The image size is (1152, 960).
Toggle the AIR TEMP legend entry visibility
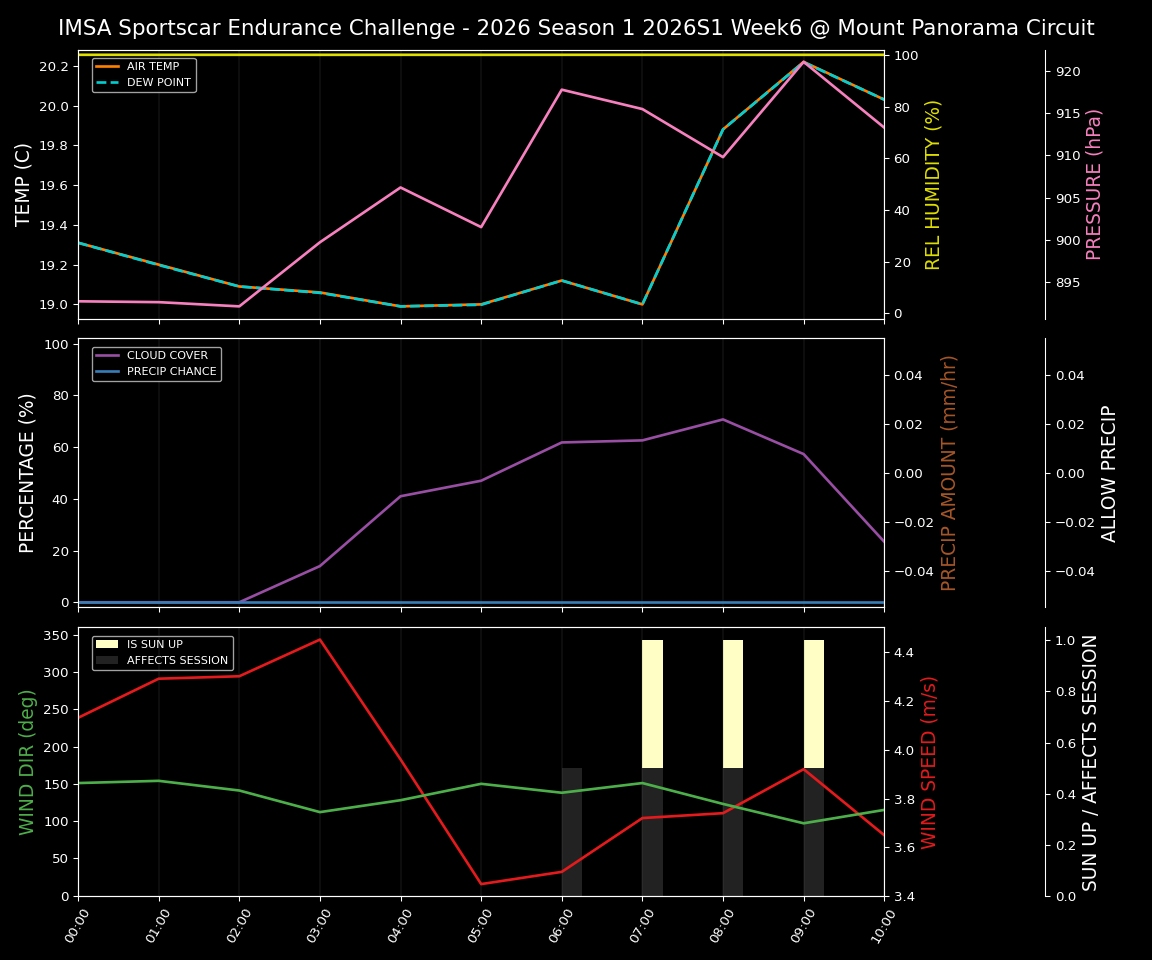pos(152,64)
